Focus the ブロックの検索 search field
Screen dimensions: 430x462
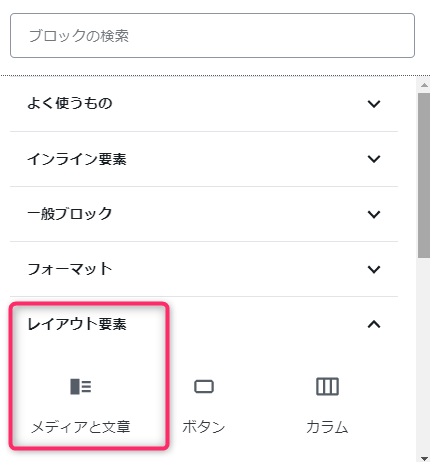(212, 36)
